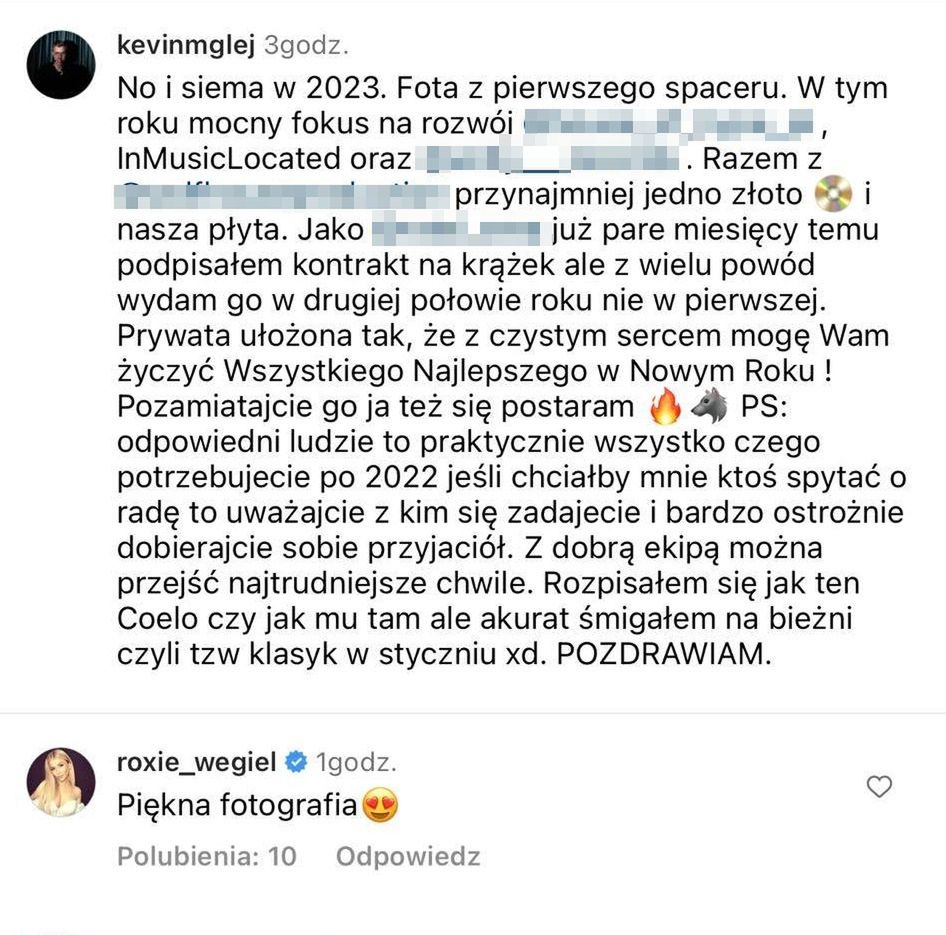Click the fire emoji after 'postaram'
Viewport: 946px width, 935px height.
click(665, 406)
